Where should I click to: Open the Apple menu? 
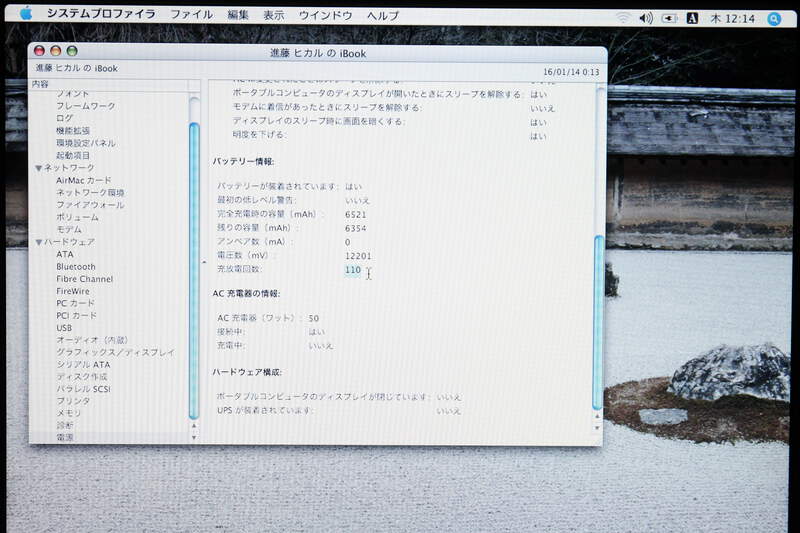click(26, 14)
